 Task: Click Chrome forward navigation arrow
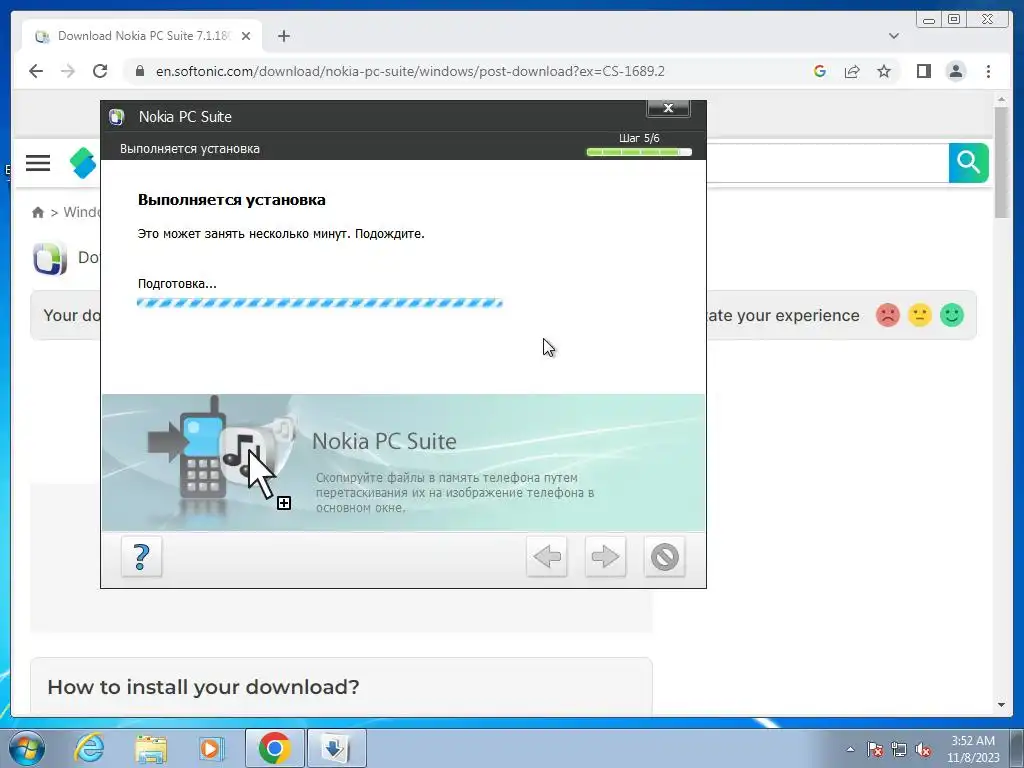68,71
